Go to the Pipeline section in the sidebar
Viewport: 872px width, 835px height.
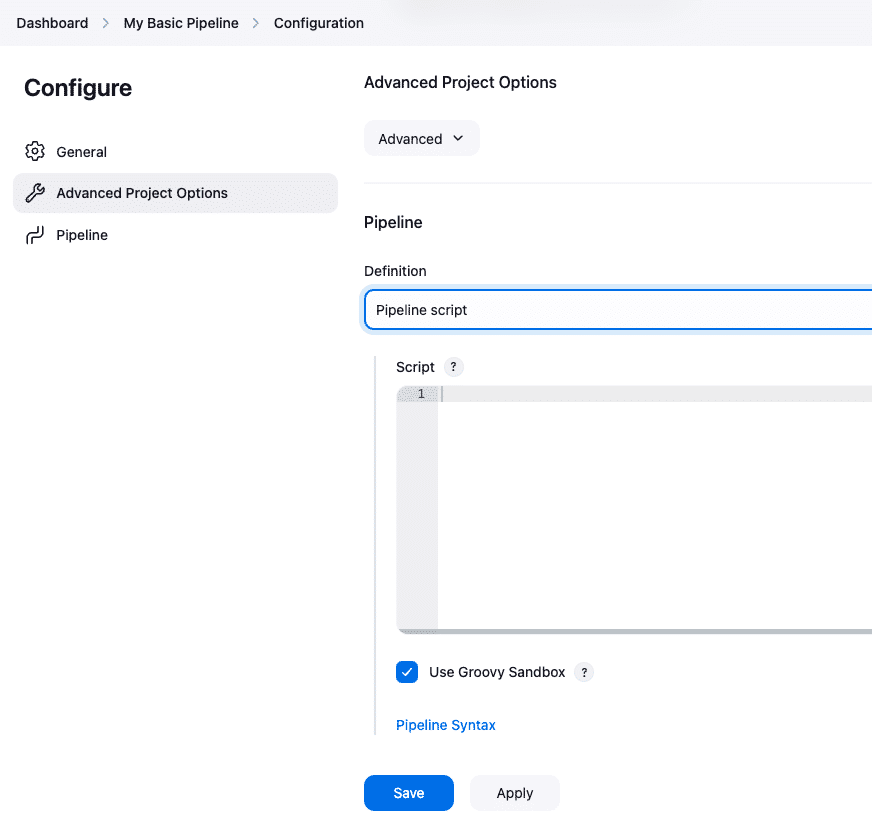(x=175, y=235)
